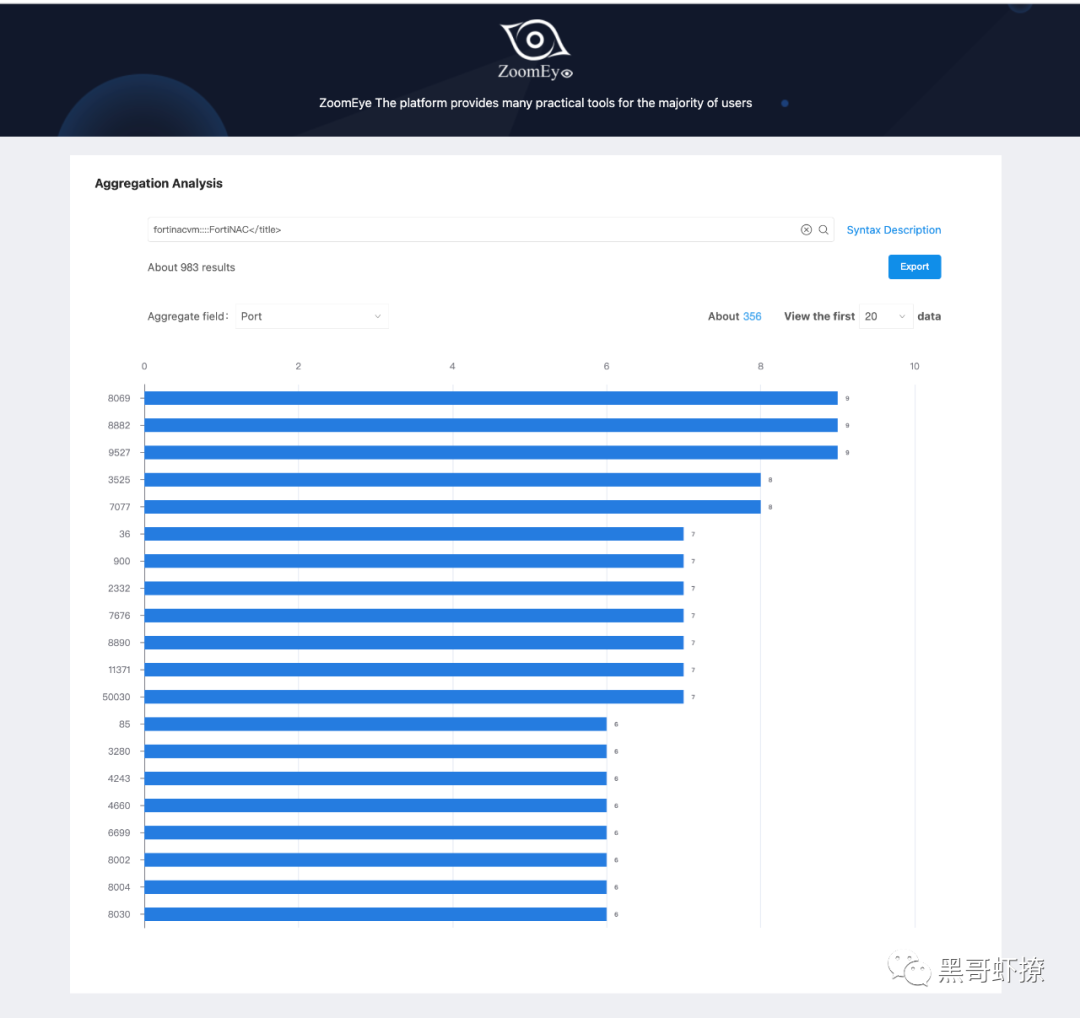Click the '10' x-axis tick label
The height and width of the screenshot is (1018, 1080).
click(914, 366)
